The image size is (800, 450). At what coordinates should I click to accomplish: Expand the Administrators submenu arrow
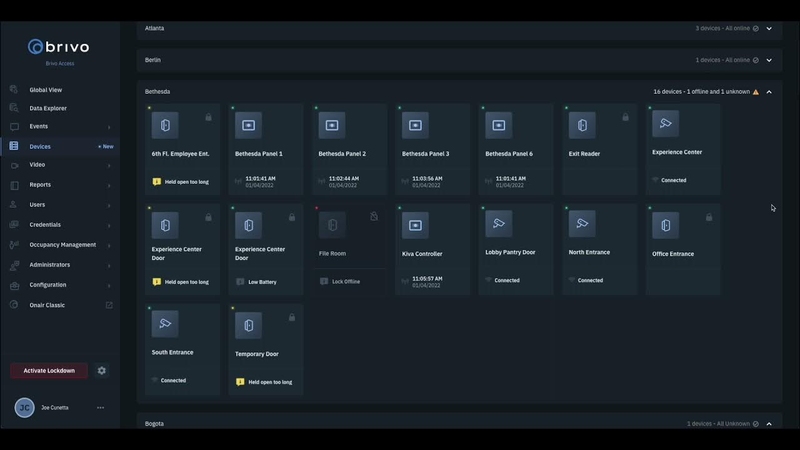pos(109,265)
